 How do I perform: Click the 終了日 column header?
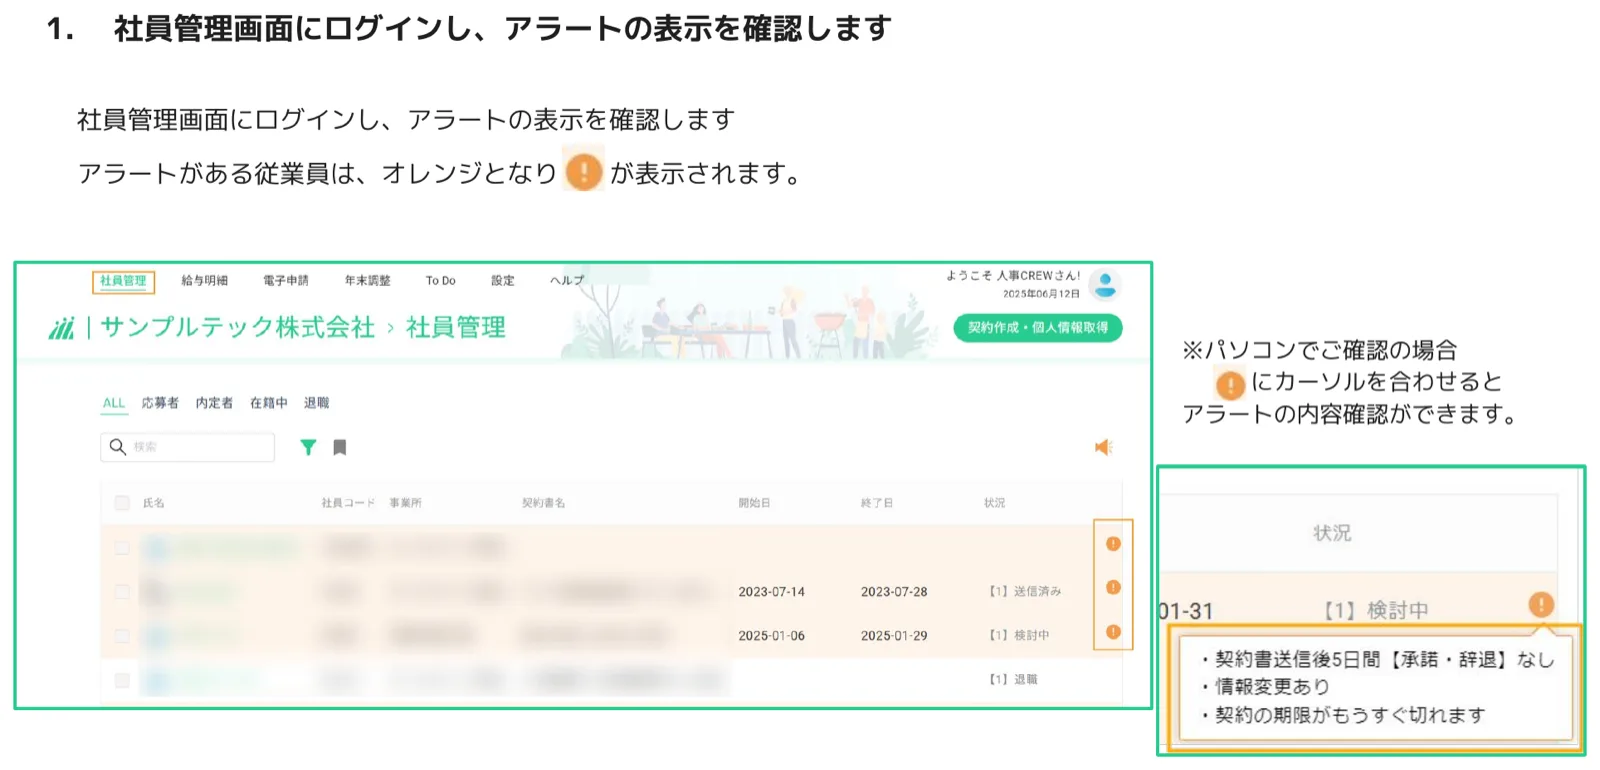point(876,503)
